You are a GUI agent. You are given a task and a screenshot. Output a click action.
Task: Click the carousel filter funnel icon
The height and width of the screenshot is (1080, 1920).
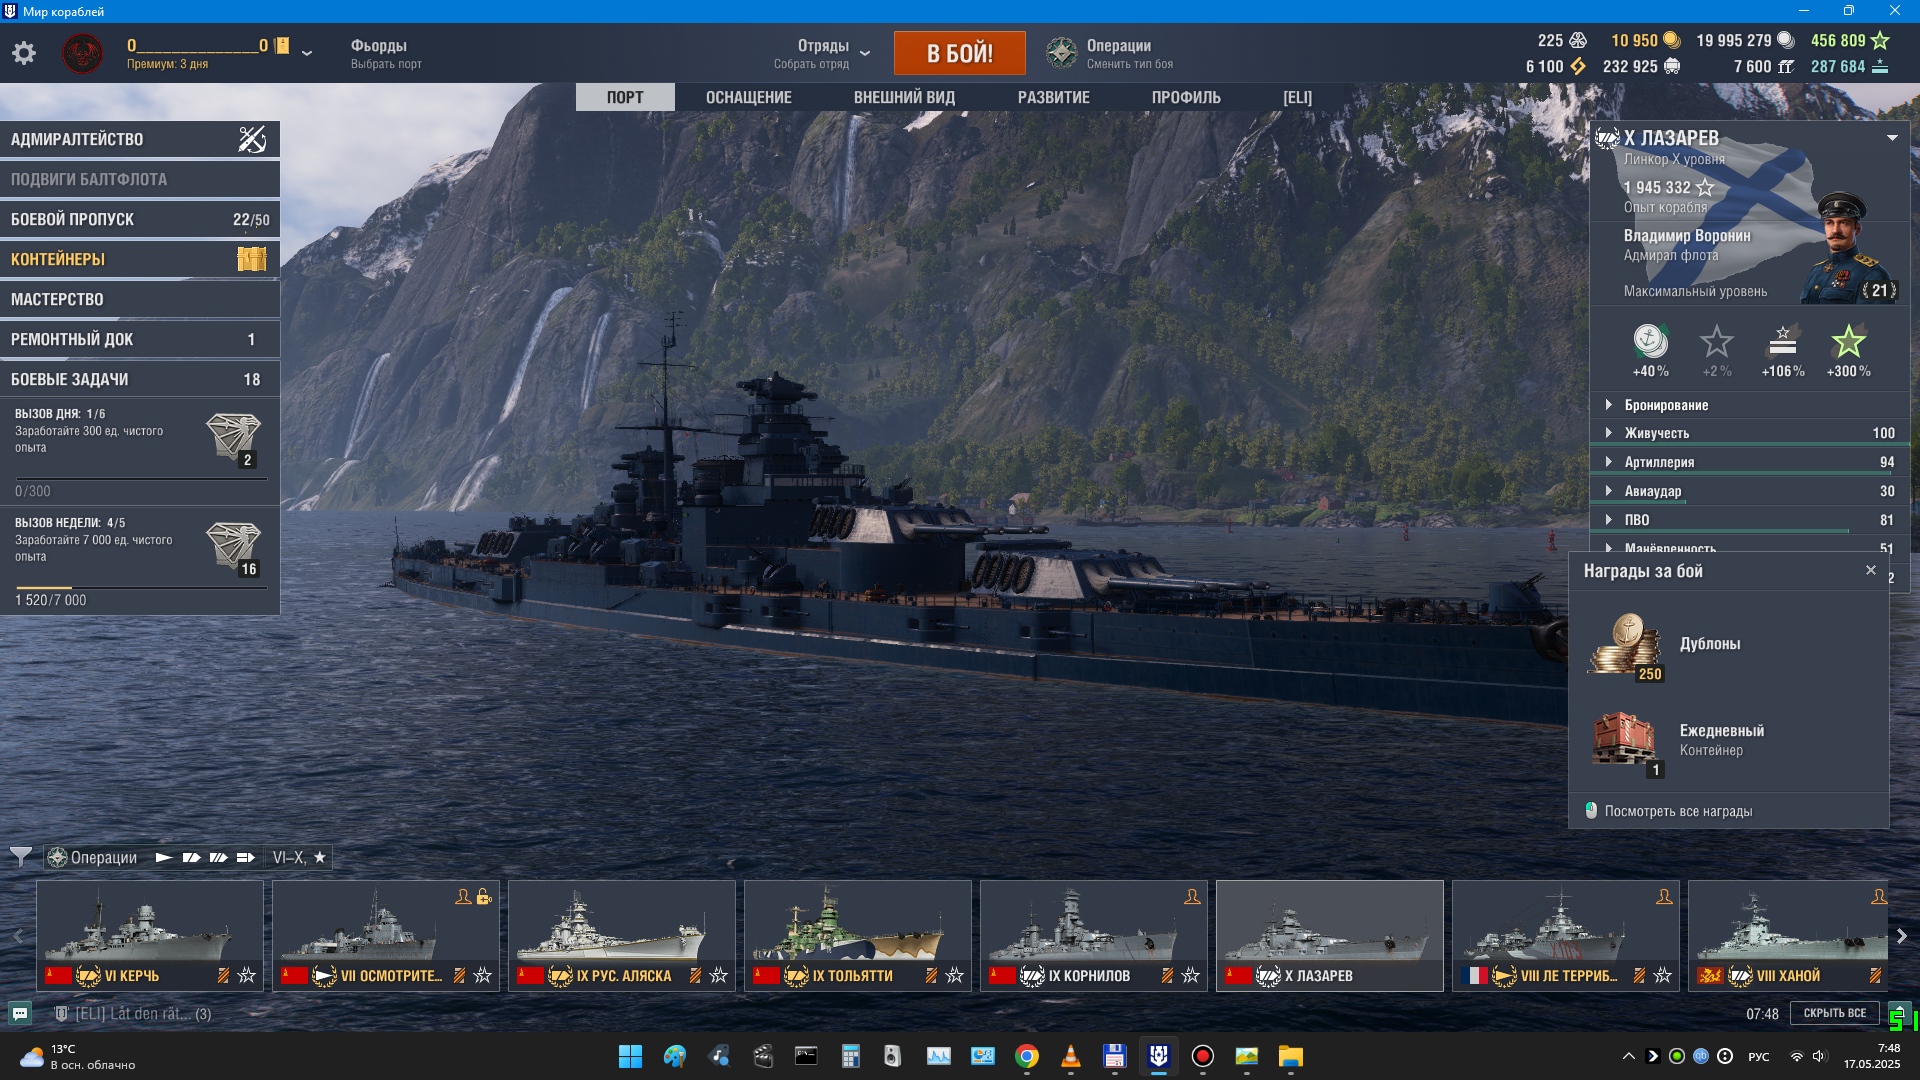(20, 857)
